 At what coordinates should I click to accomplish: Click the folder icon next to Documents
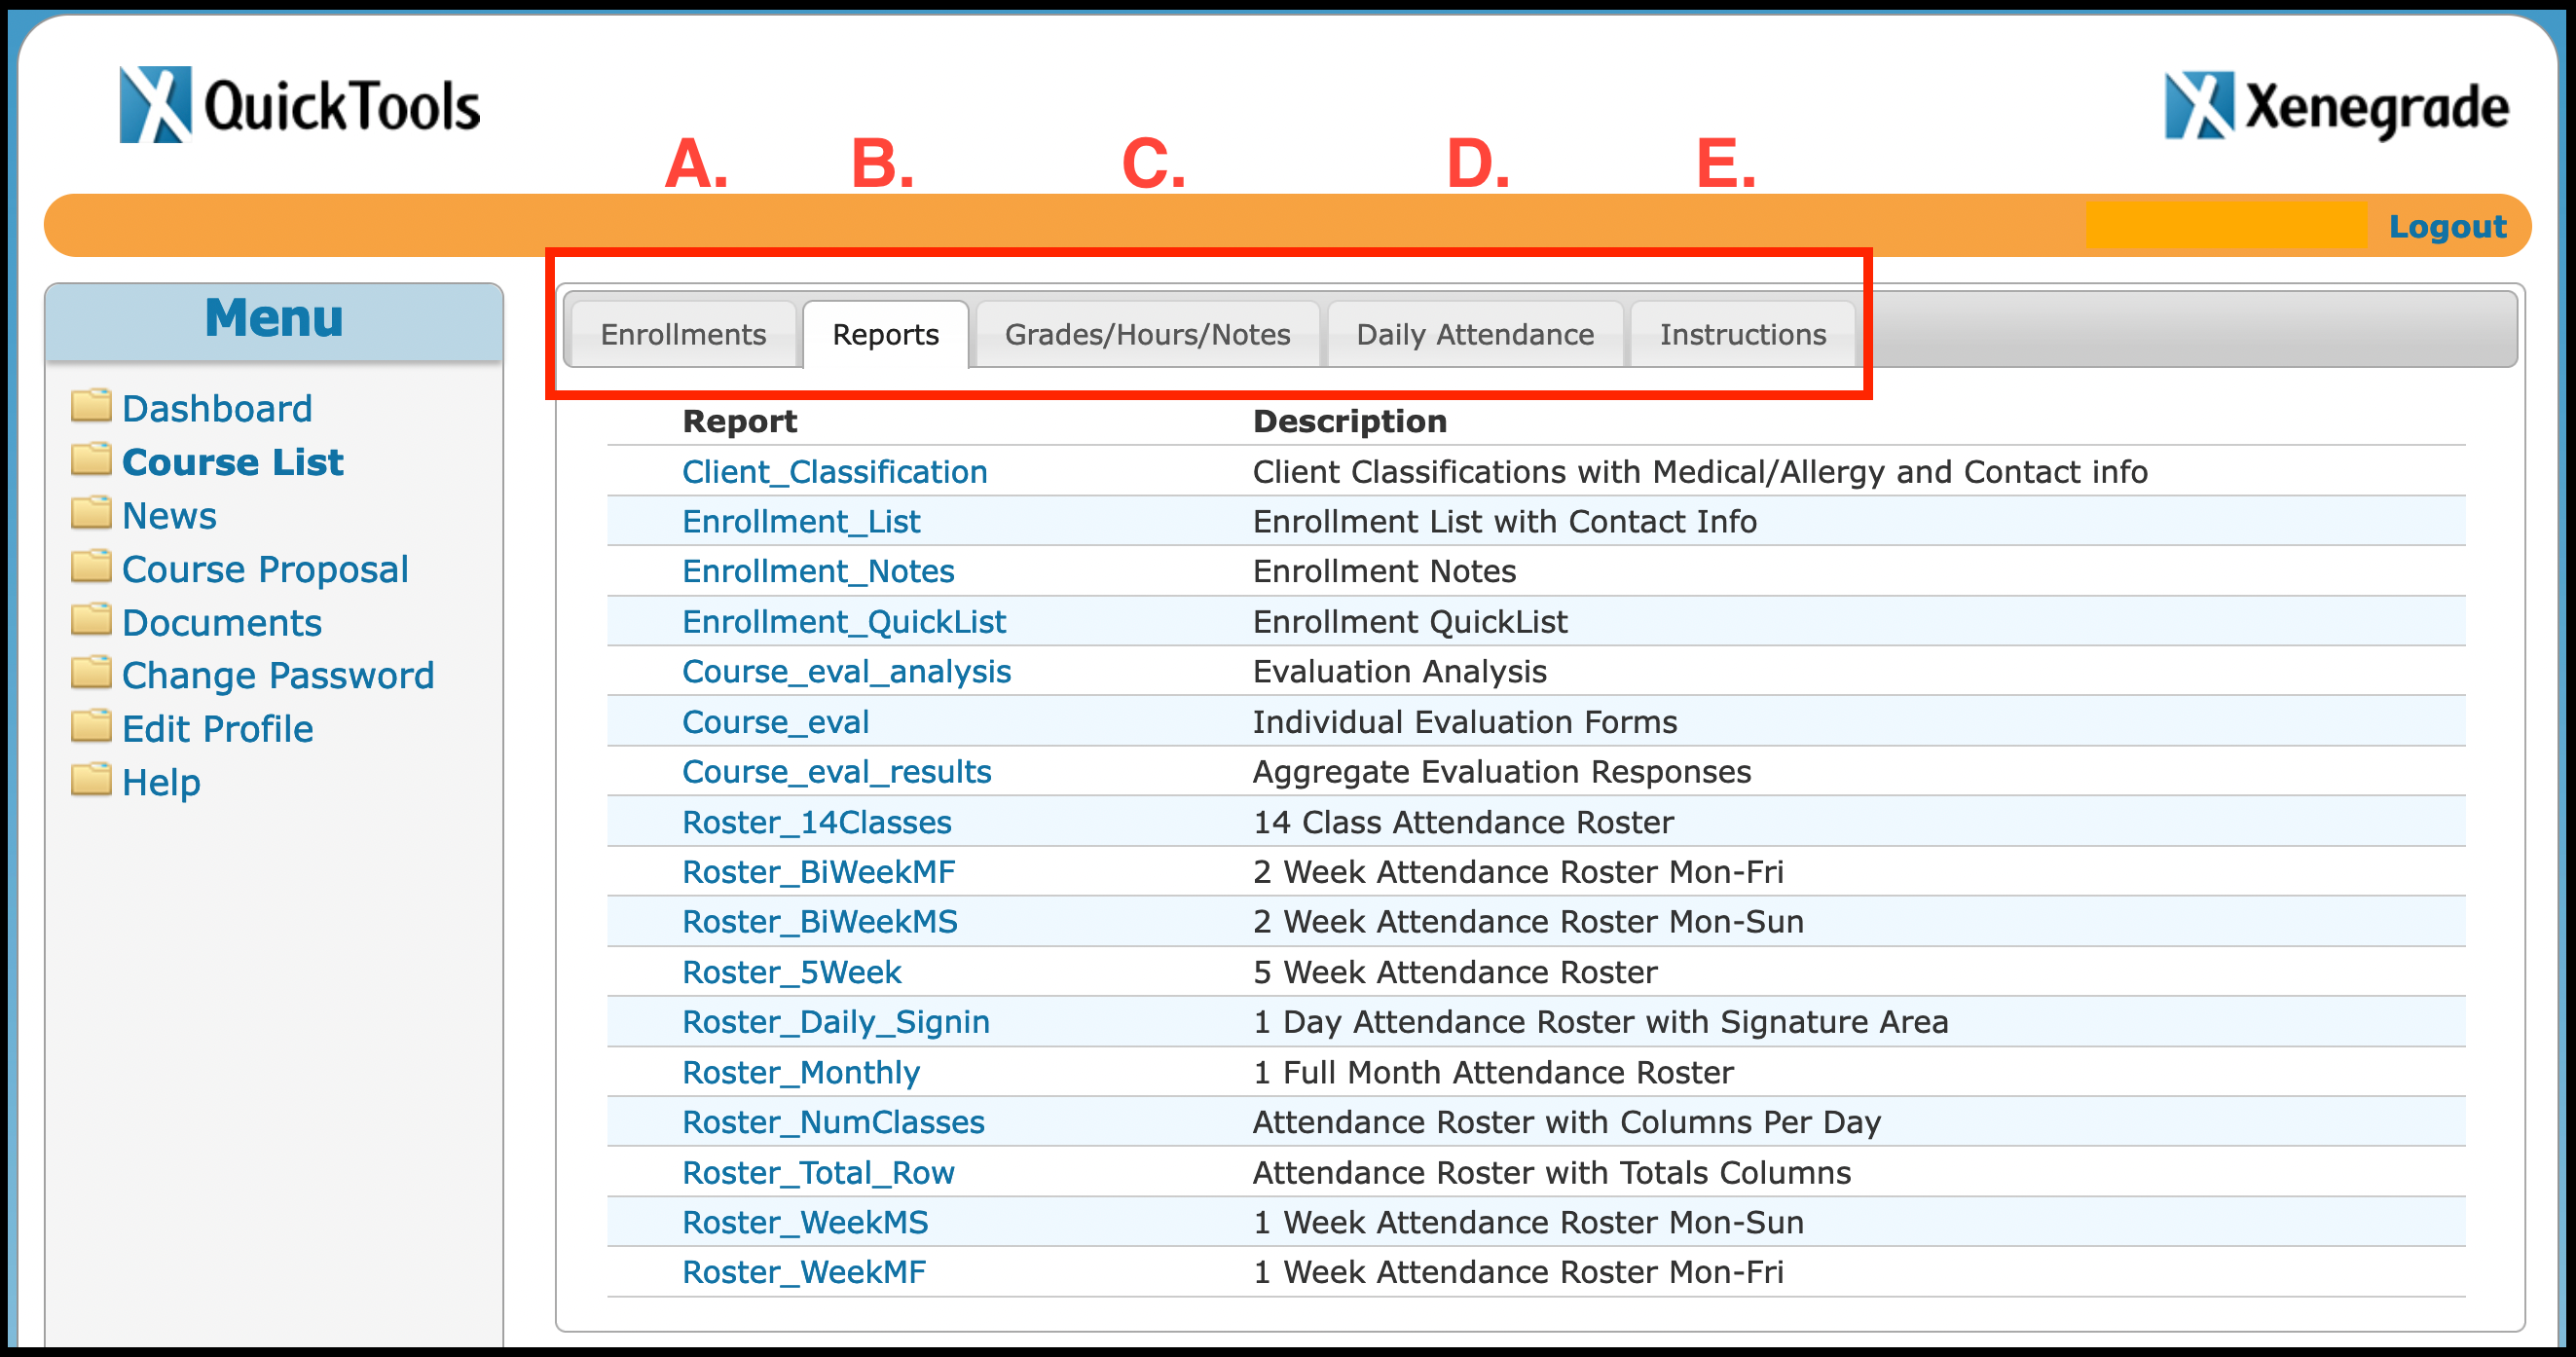[x=92, y=620]
